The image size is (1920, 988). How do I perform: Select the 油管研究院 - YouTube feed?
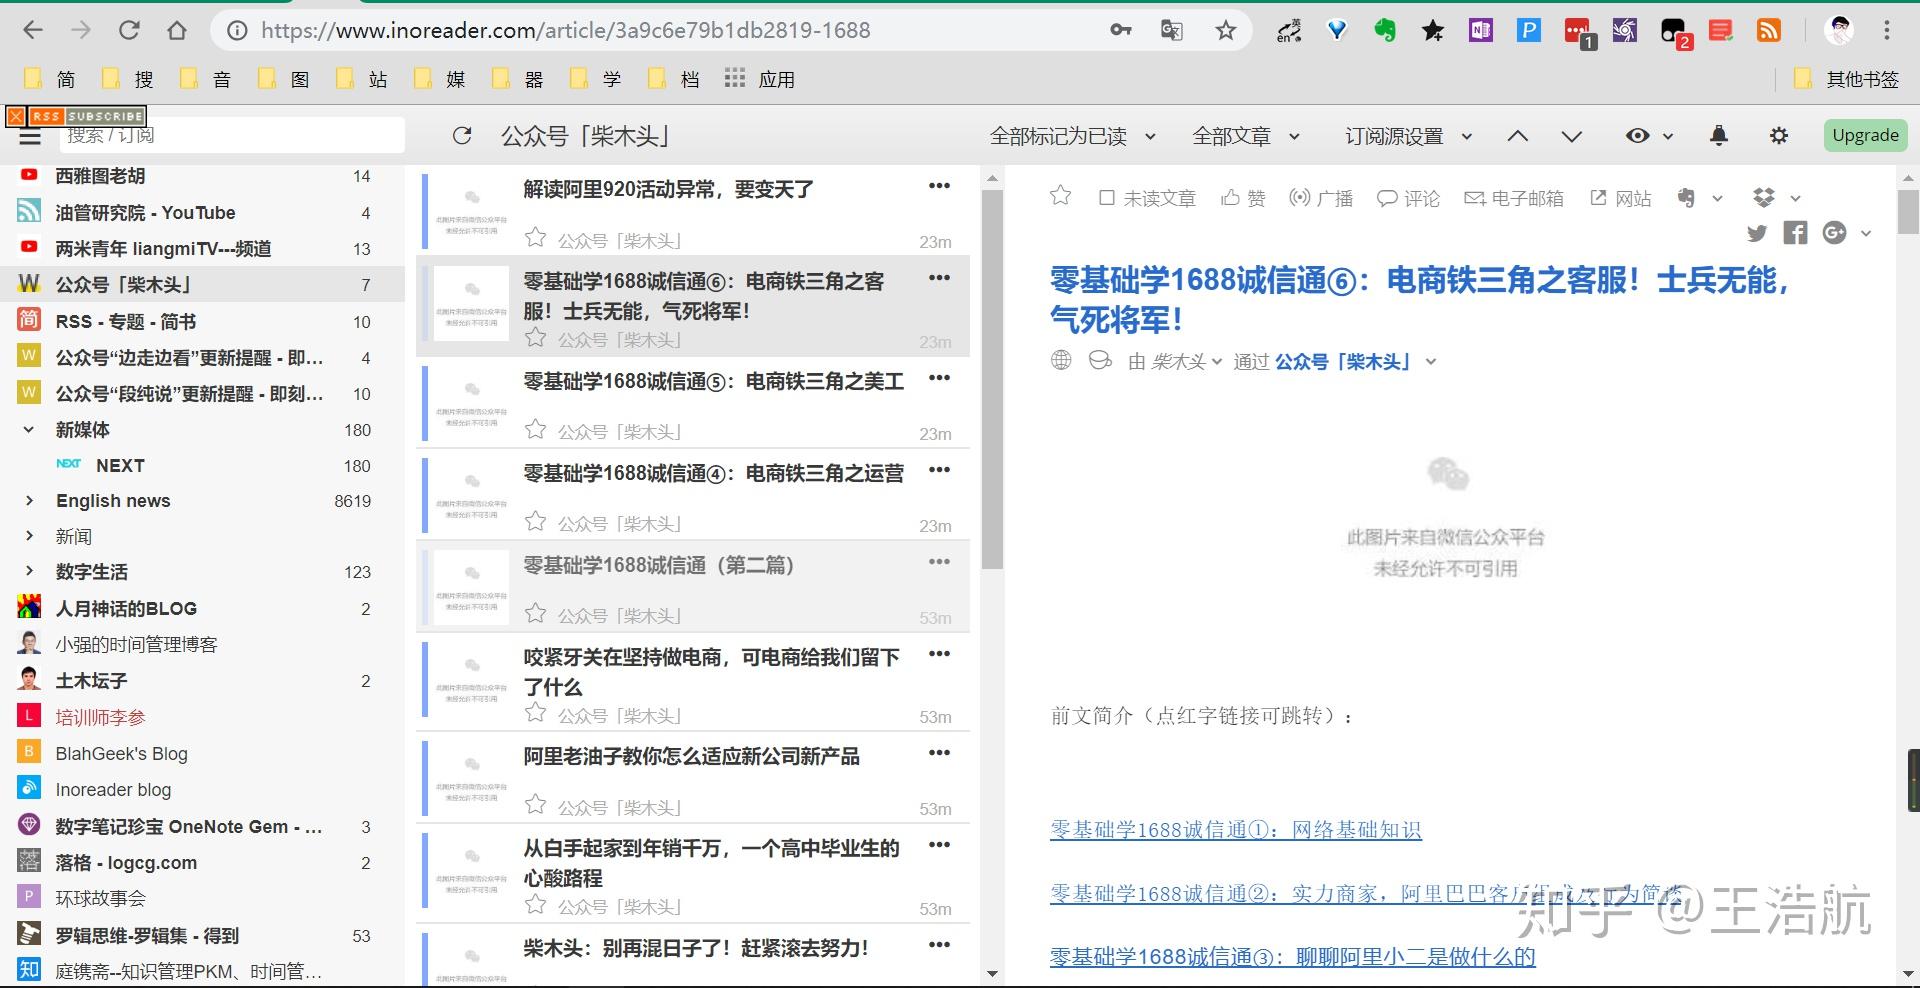[x=202, y=212]
